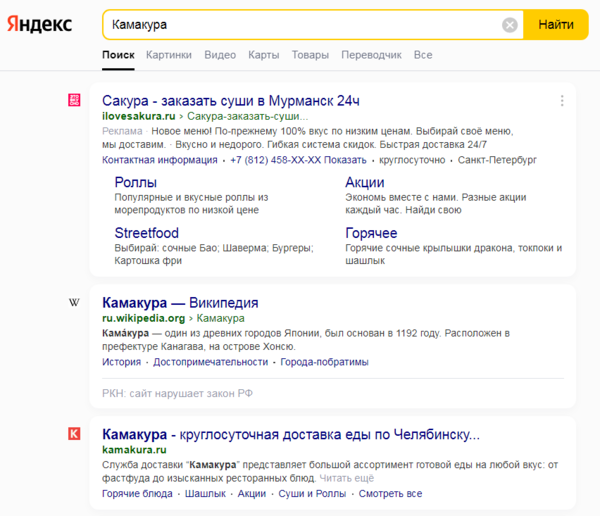600x516 pixels.
Task: Expand the Все services menu
Action: coord(423,55)
